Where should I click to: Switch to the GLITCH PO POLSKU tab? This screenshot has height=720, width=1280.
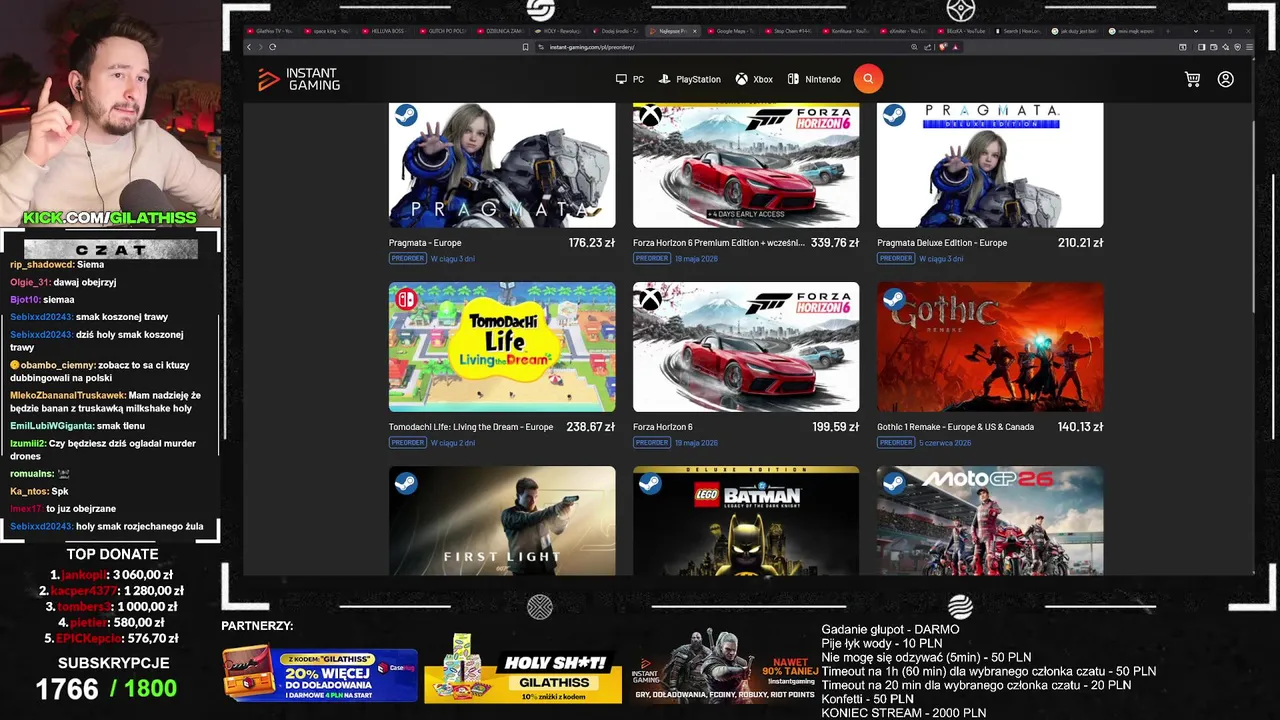445,31
